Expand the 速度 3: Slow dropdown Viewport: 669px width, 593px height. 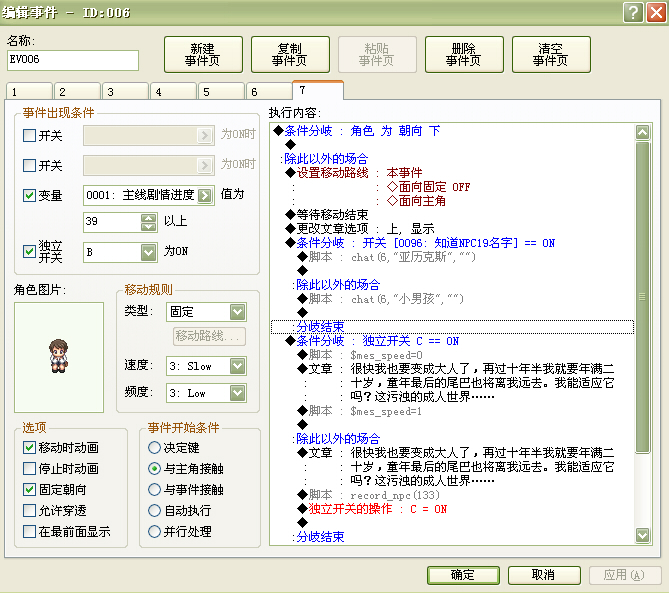238,366
